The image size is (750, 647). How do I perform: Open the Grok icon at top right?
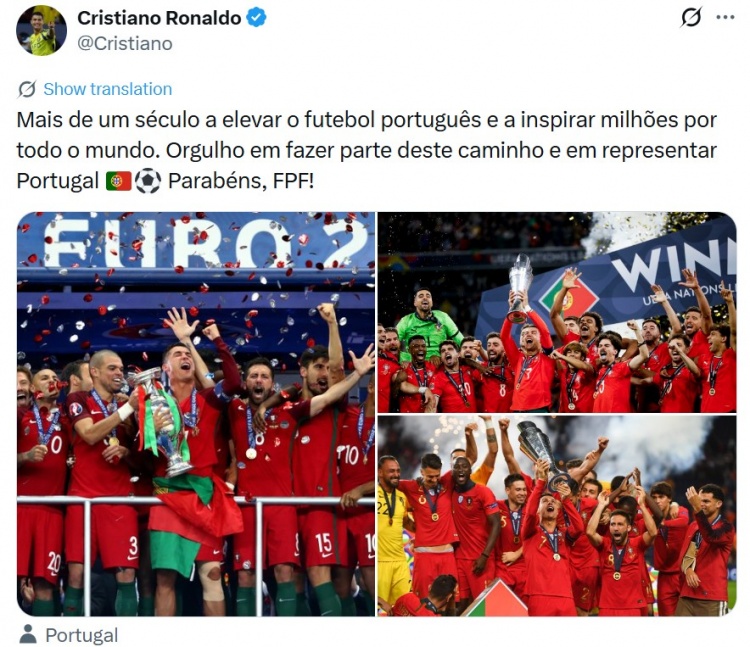pos(691,17)
